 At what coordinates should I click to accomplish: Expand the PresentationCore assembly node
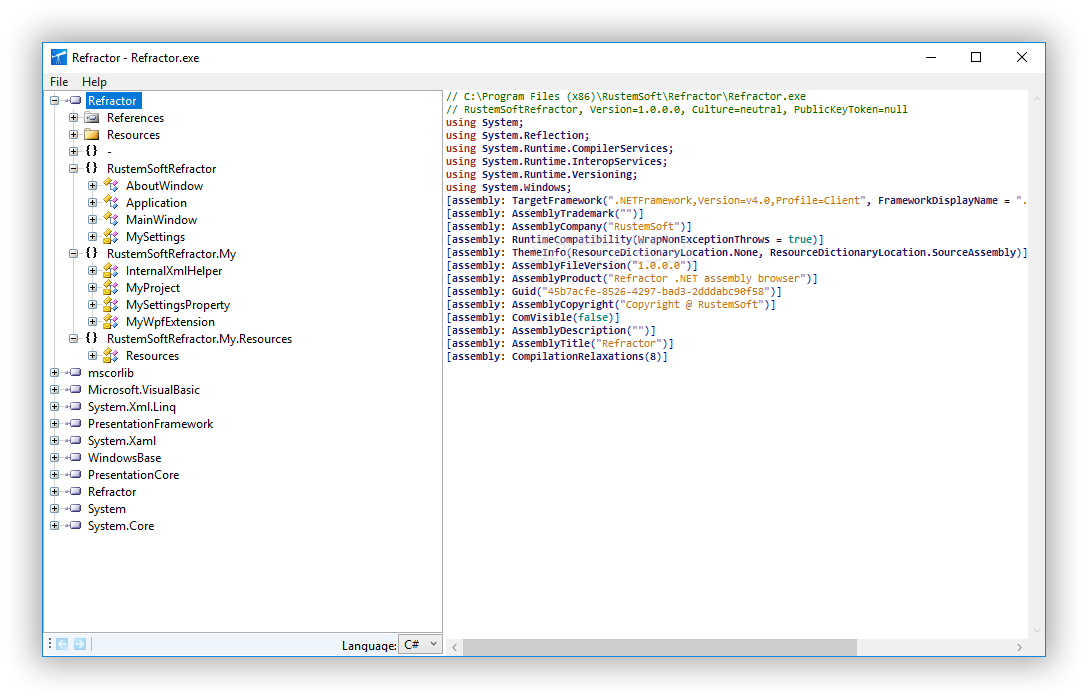55,475
